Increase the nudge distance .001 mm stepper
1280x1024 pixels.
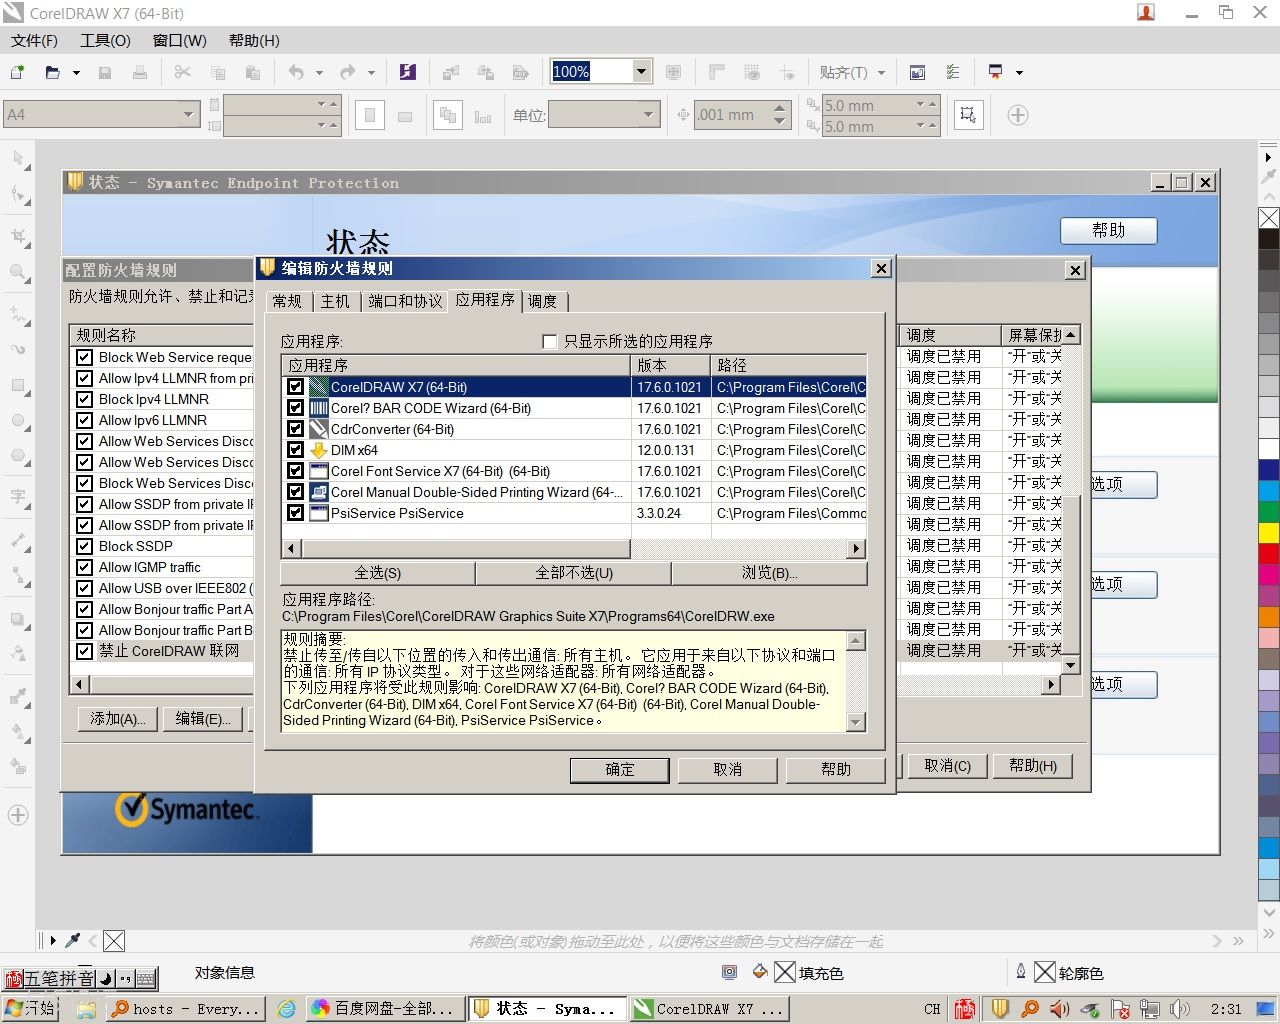coord(781,107)
